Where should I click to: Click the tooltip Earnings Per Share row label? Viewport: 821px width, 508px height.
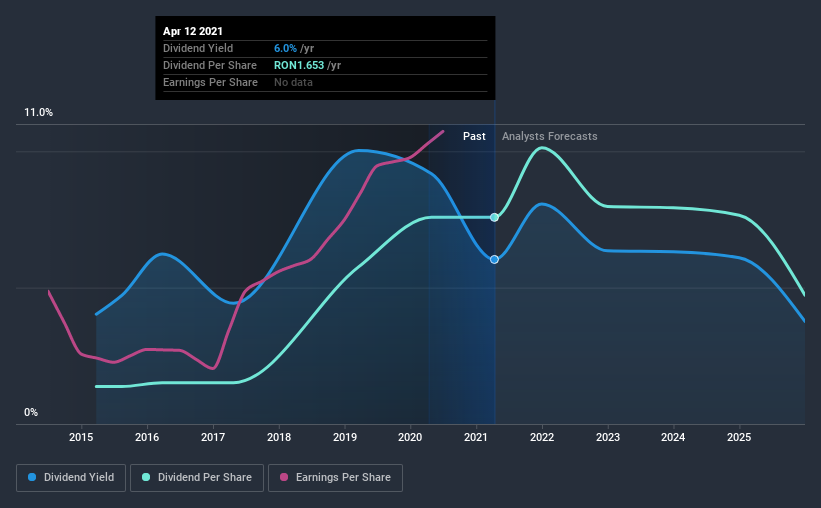(x=210, y=82)
